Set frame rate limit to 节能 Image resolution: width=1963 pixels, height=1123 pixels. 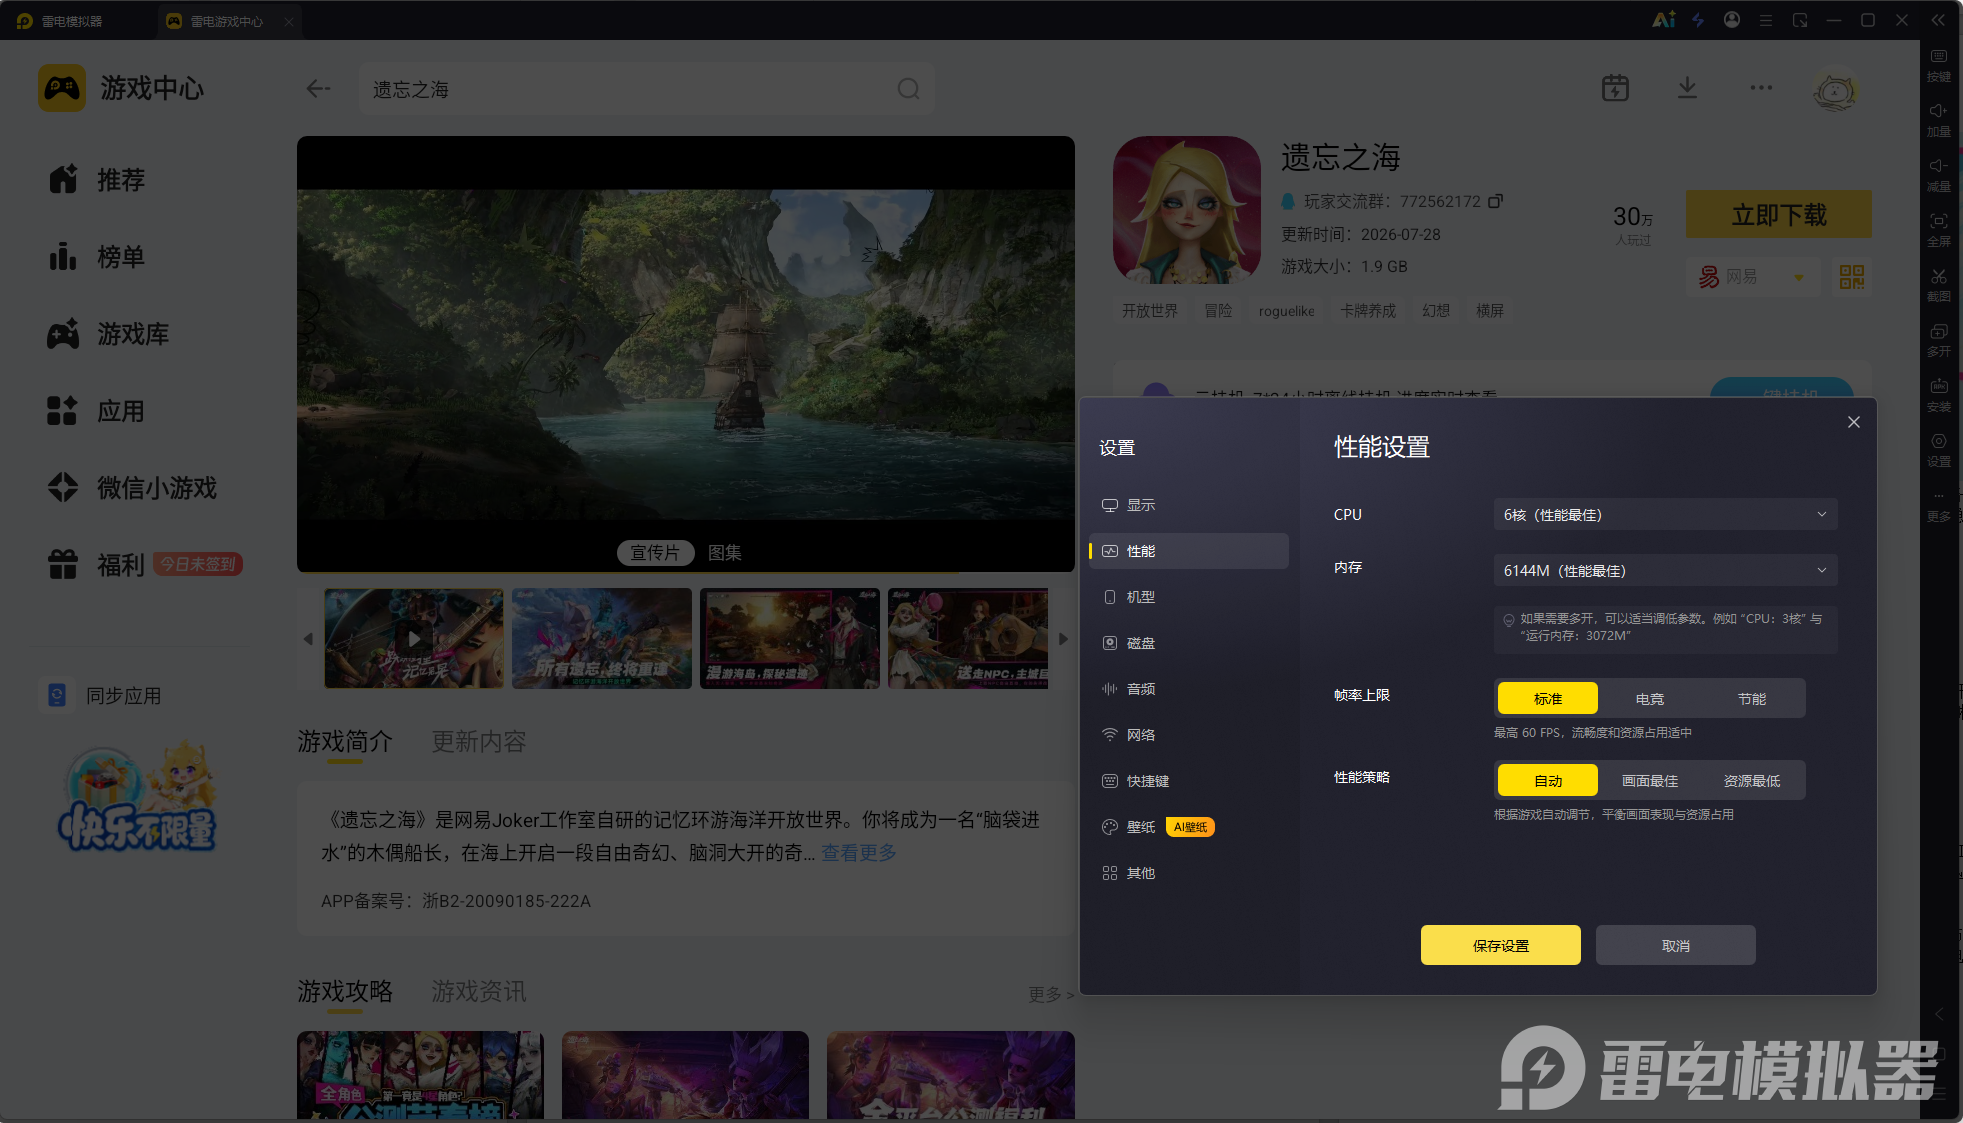1752,699
